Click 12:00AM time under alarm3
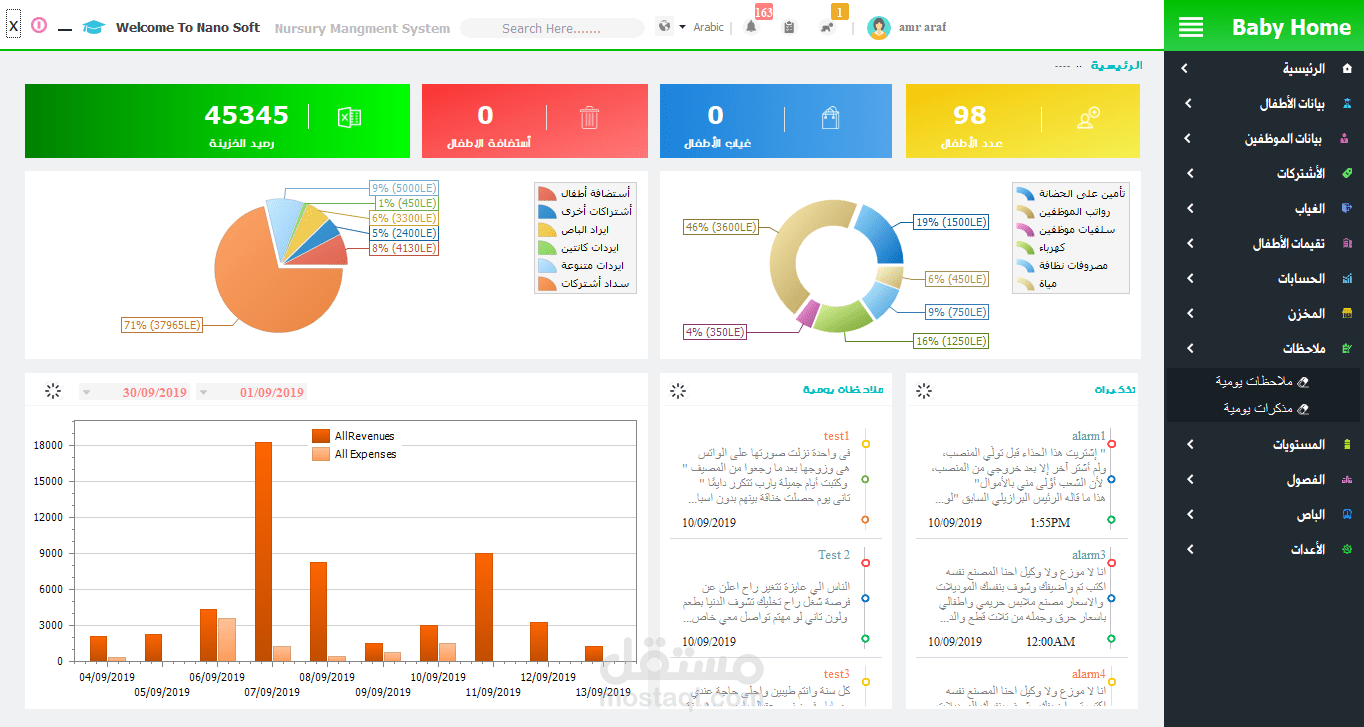Viewport: 1364px width, 727px height. [x=1050, y=641]
